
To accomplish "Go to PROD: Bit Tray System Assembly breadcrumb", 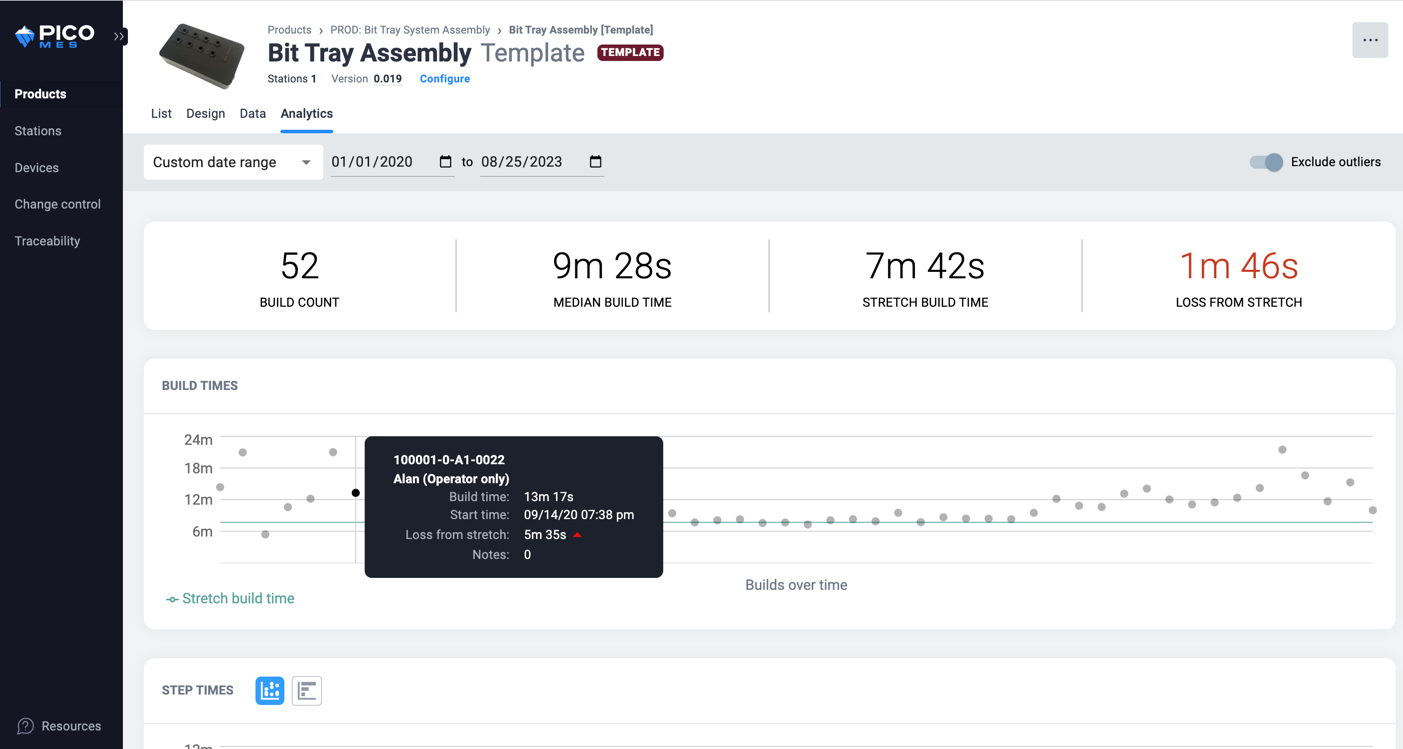I will [410, 30].
